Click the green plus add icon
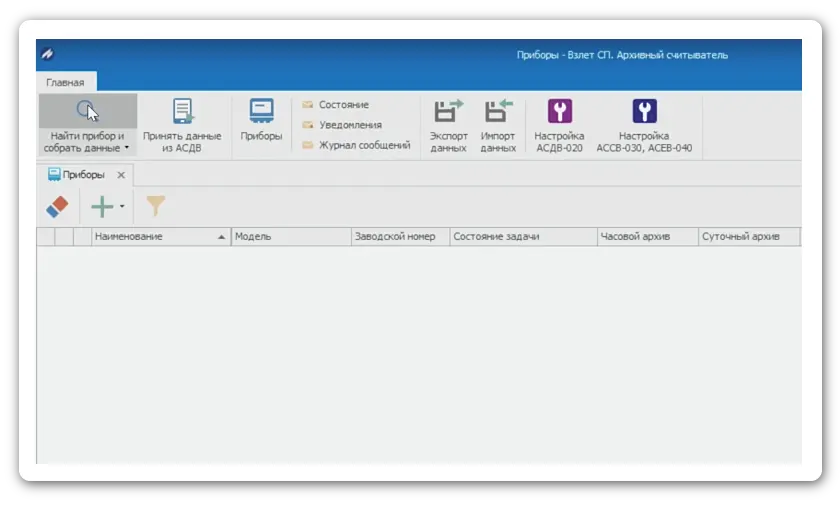The width and height of the screenshot is (840, 507). point(102,207)
